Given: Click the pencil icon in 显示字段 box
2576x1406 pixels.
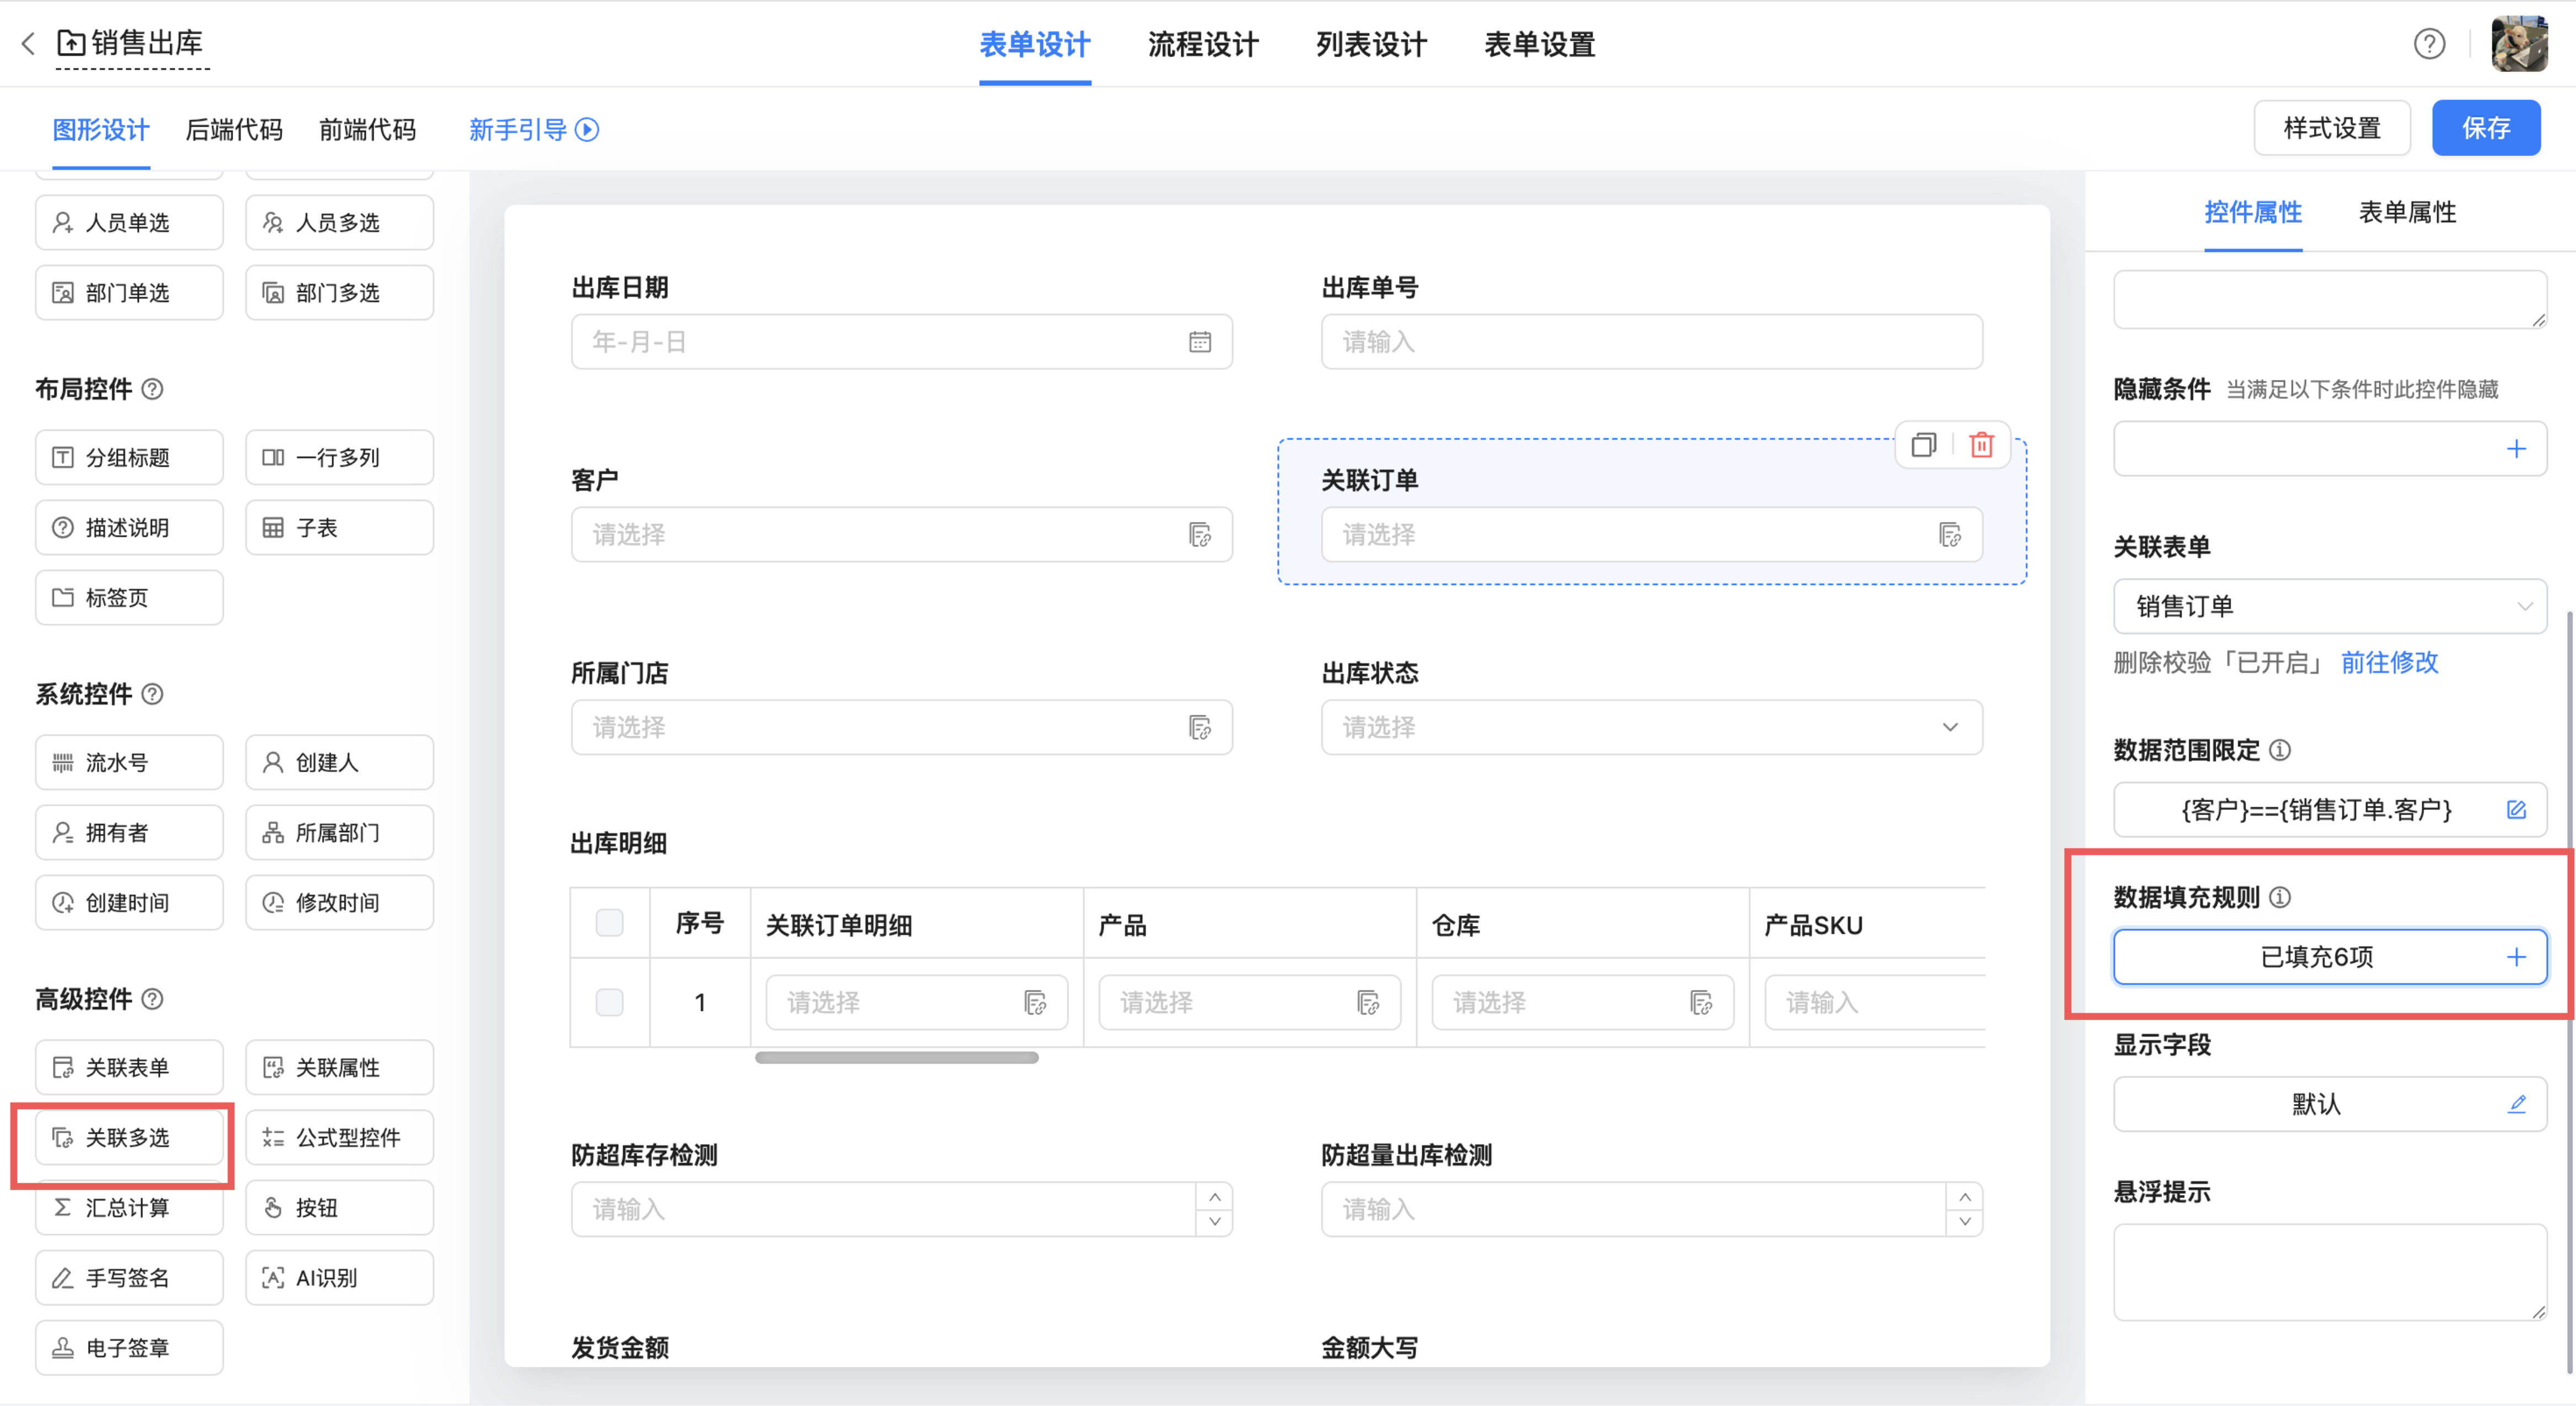Looking at the screenshot, I should tap(2516, 1104).
